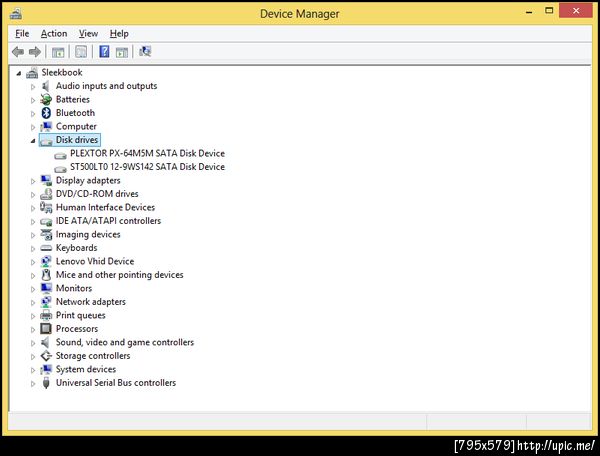600x456 pixels.
Task: Select the Processors label
Action: (x=77, y=329)
